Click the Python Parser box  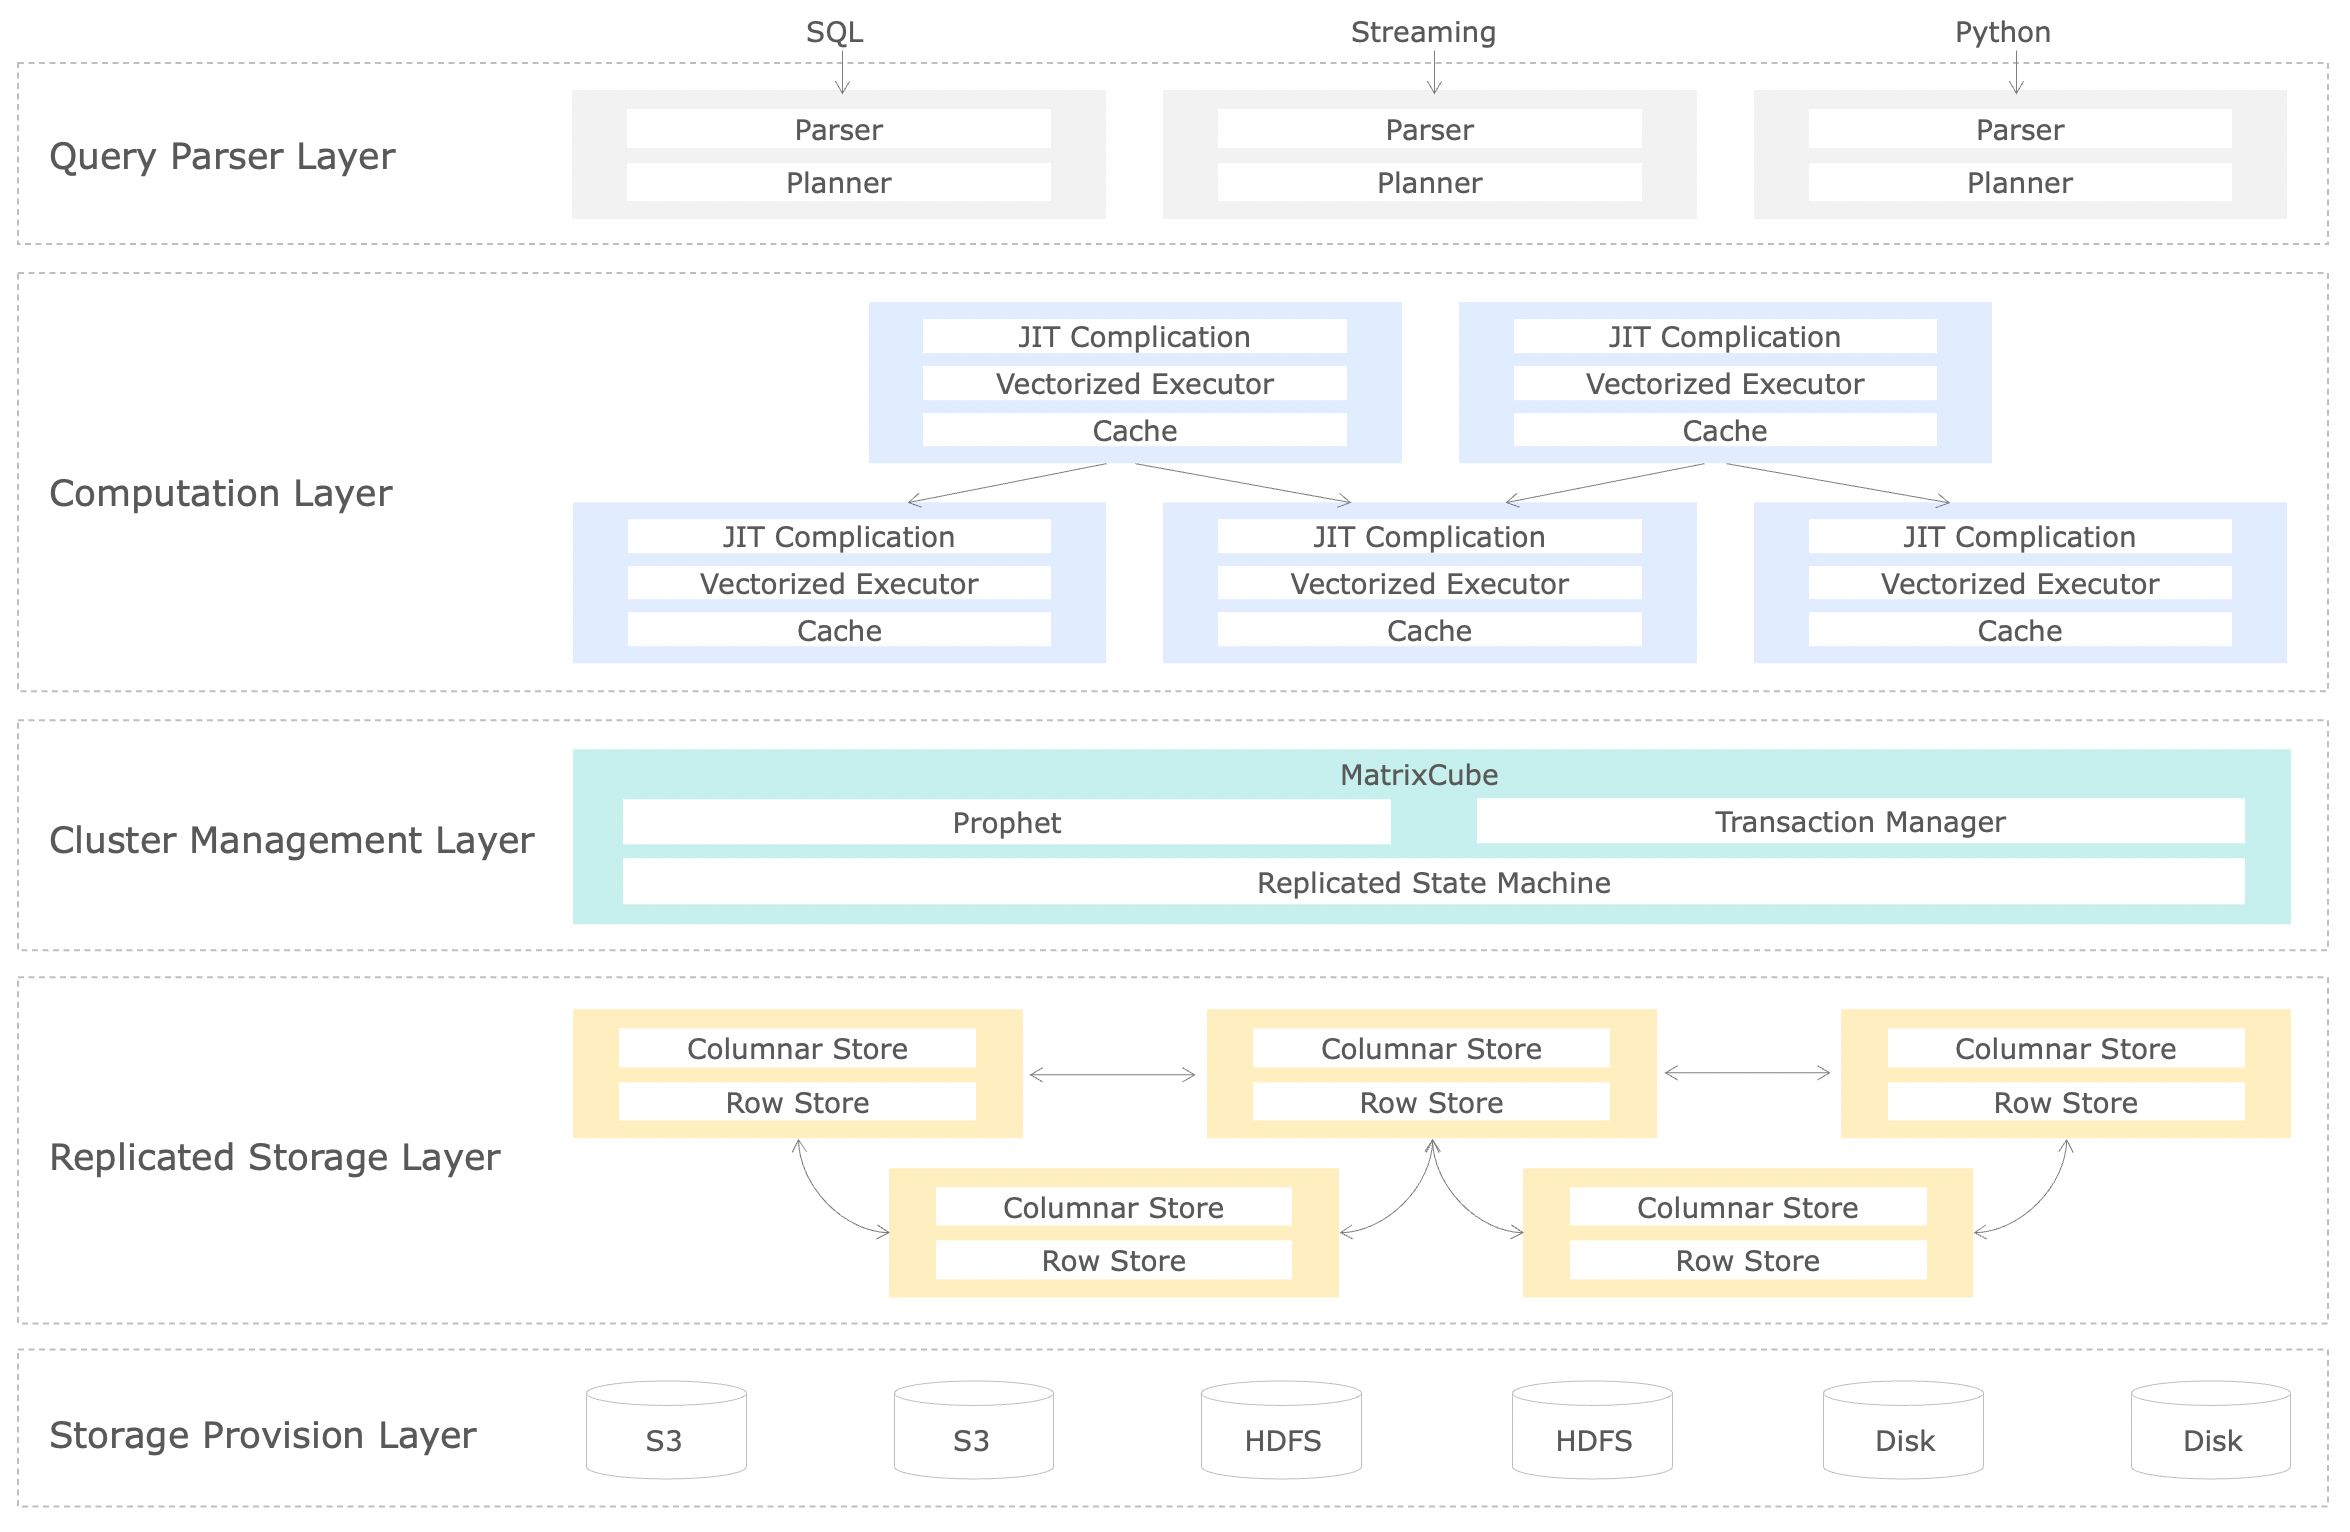pyautogui.click(x=2021, y=129)
